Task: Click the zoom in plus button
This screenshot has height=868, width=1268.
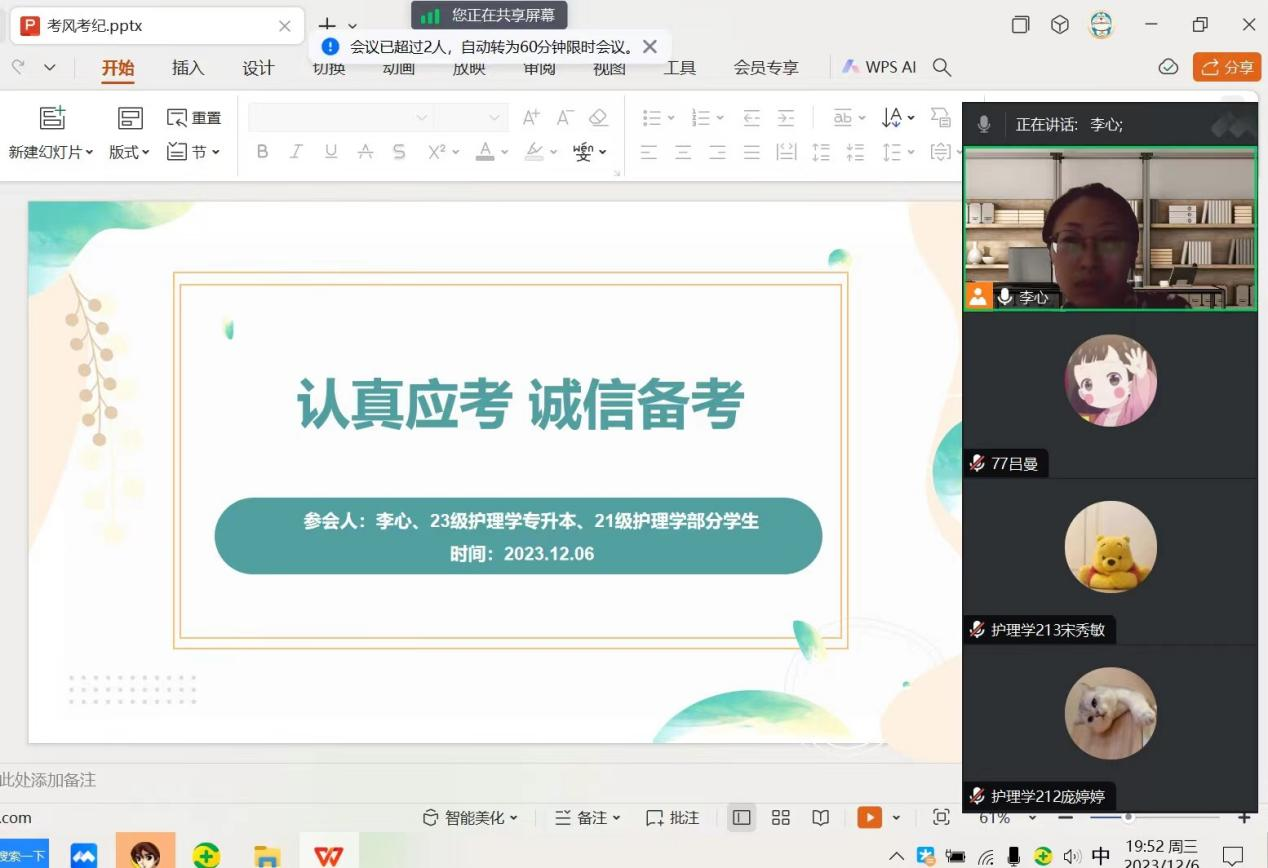Action: click(x=1244, y=818)
